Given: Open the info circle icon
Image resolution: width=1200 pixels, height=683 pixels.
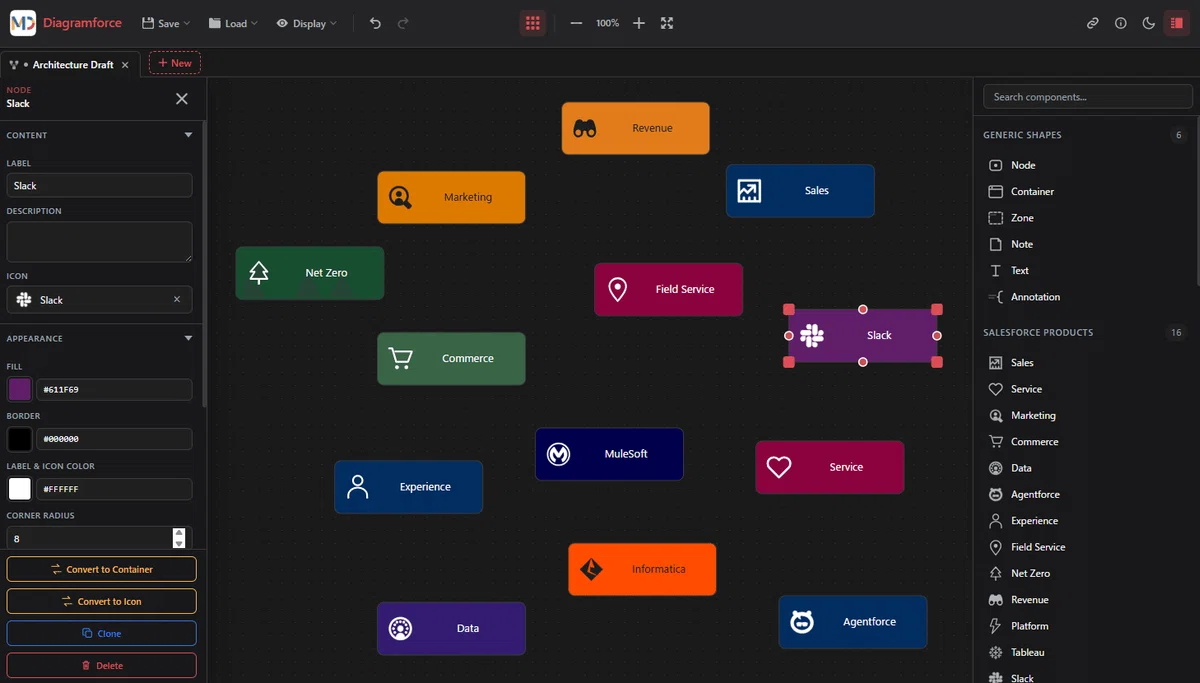Looking at the screenshot, I should coord(1121,23).
